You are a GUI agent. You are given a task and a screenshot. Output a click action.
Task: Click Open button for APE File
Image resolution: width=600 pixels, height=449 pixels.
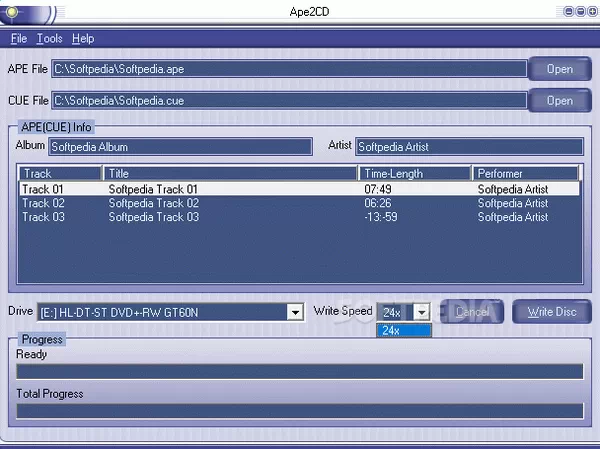coord(559,69)
